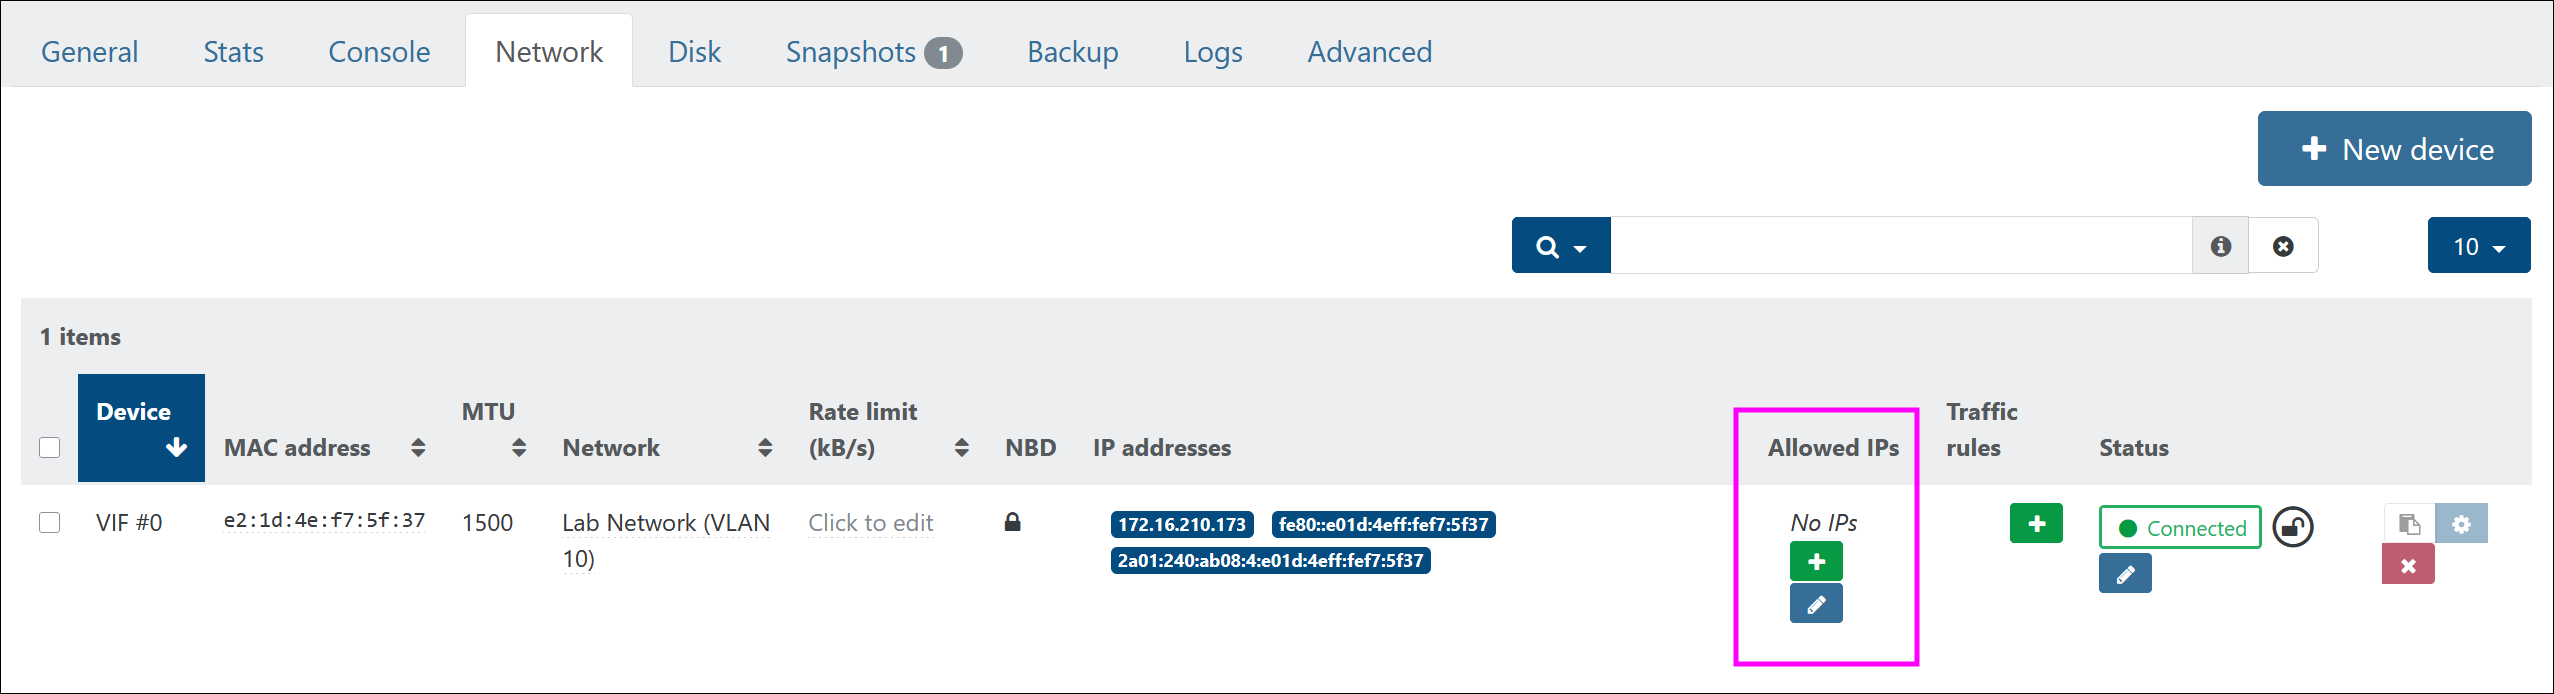The image size is (2554, 694).
Task: Switch to the Snapshots tab
Action: [873, 52]
